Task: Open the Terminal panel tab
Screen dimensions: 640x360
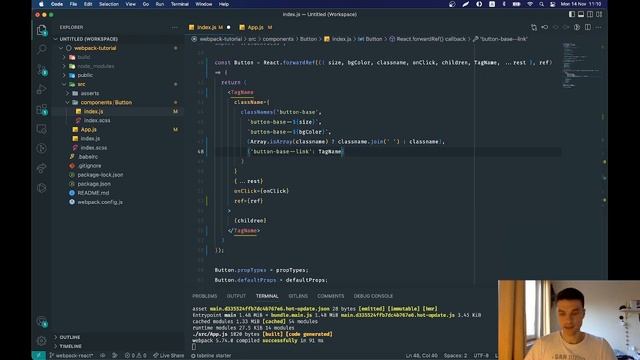Action: tap(267, 296)
